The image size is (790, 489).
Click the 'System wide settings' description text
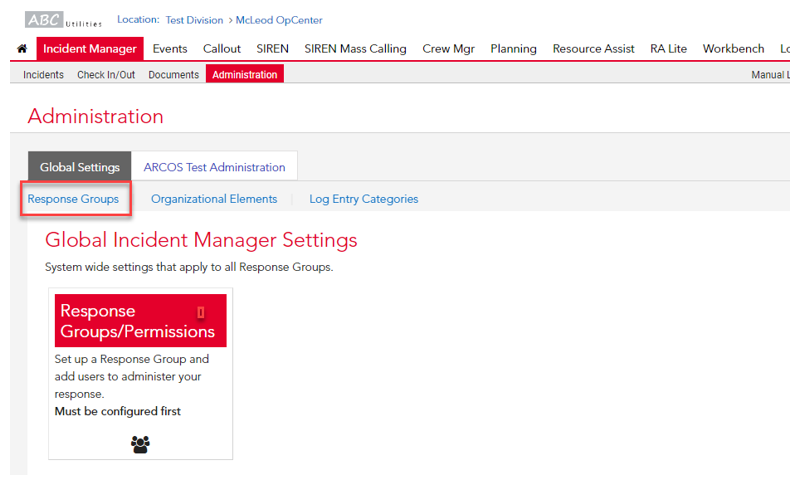[189, 267]
